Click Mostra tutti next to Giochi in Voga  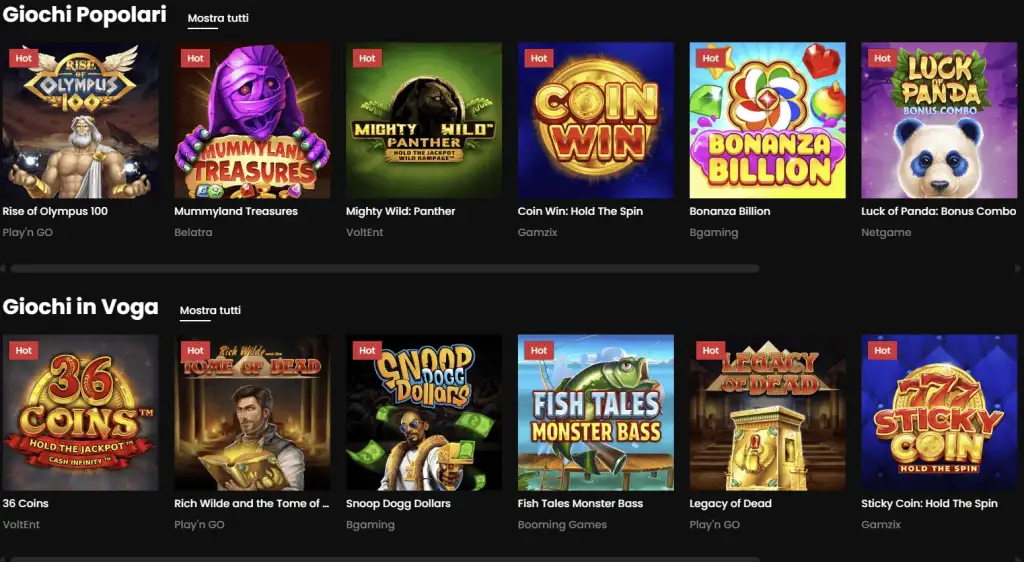click(210, 310)
